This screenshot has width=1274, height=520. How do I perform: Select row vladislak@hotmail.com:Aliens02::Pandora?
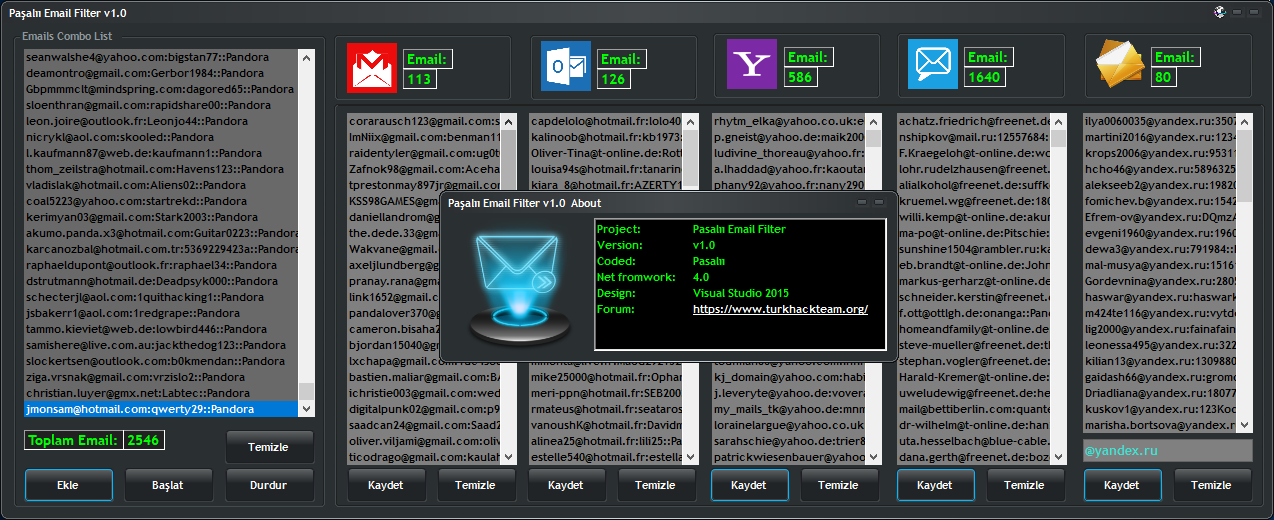pyautogui.click(x=162, y=185)
